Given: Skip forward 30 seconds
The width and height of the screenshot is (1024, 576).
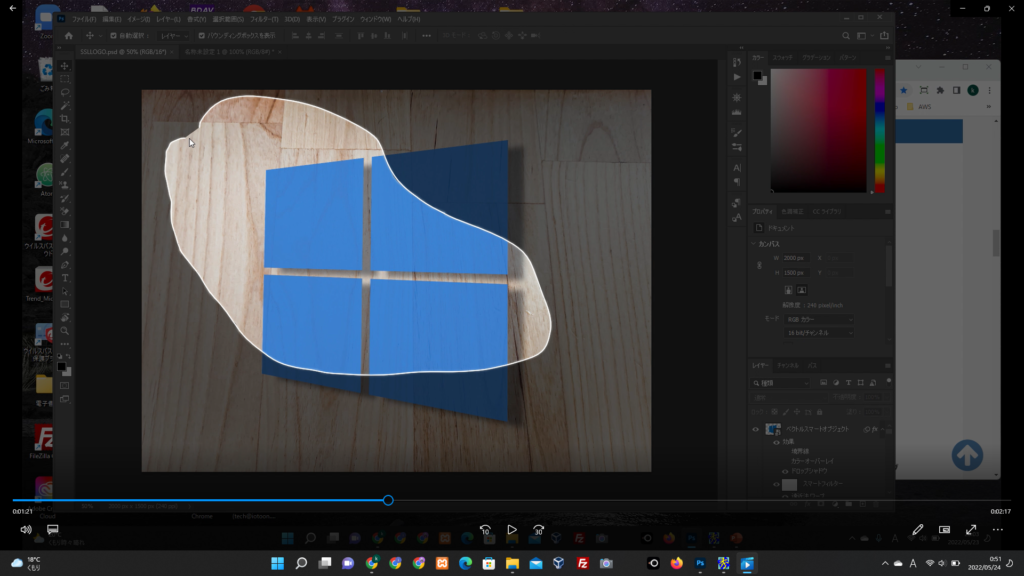Looking at the screenshot, I should point(539,530).
